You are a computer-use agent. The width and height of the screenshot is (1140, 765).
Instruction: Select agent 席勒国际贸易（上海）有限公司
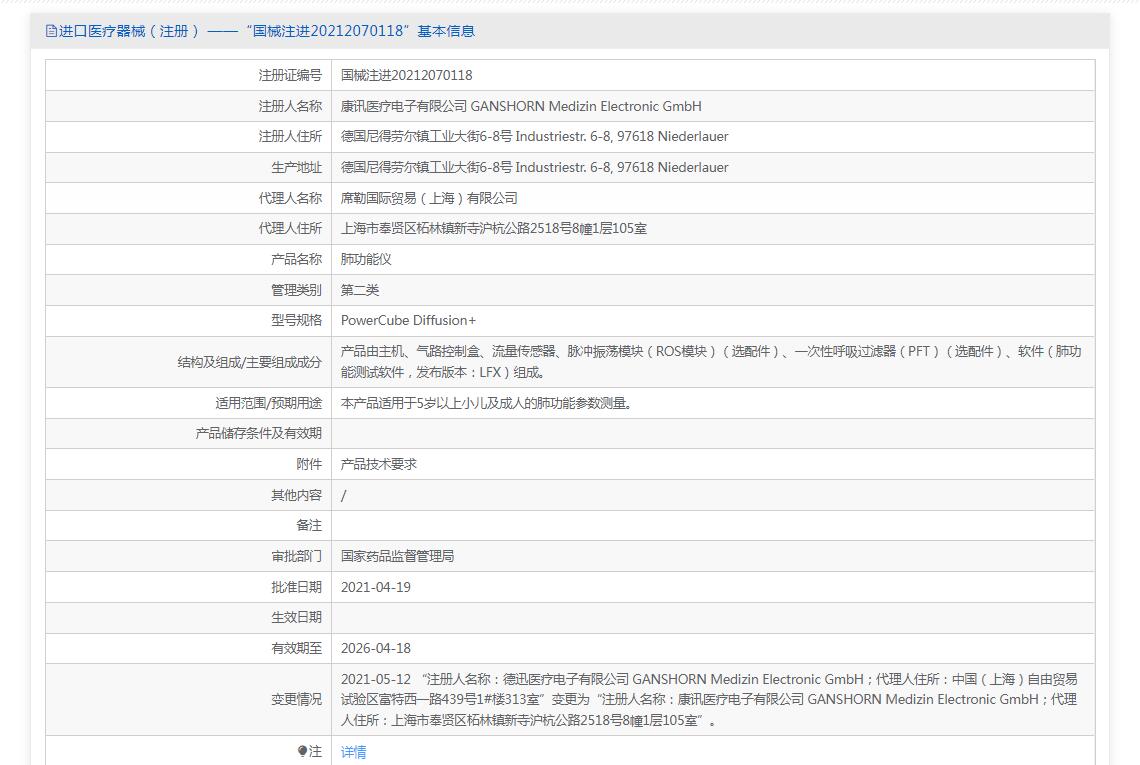tap(429, 198)
